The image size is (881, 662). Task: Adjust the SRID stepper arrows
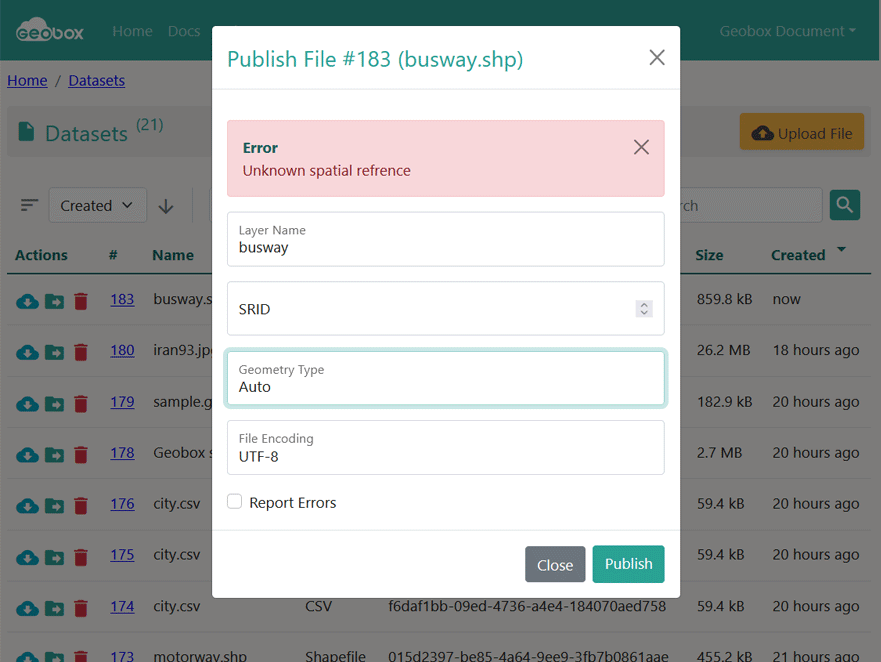tap(644, 309)
